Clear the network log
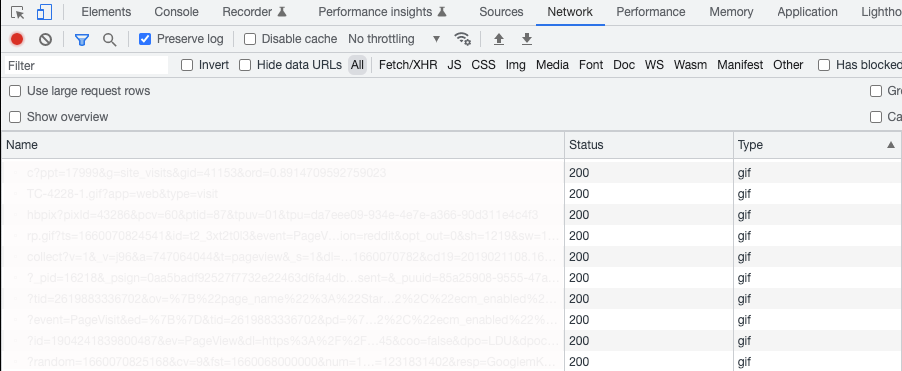902x371 pixels. pyautogui.click(x=45, y=39)
